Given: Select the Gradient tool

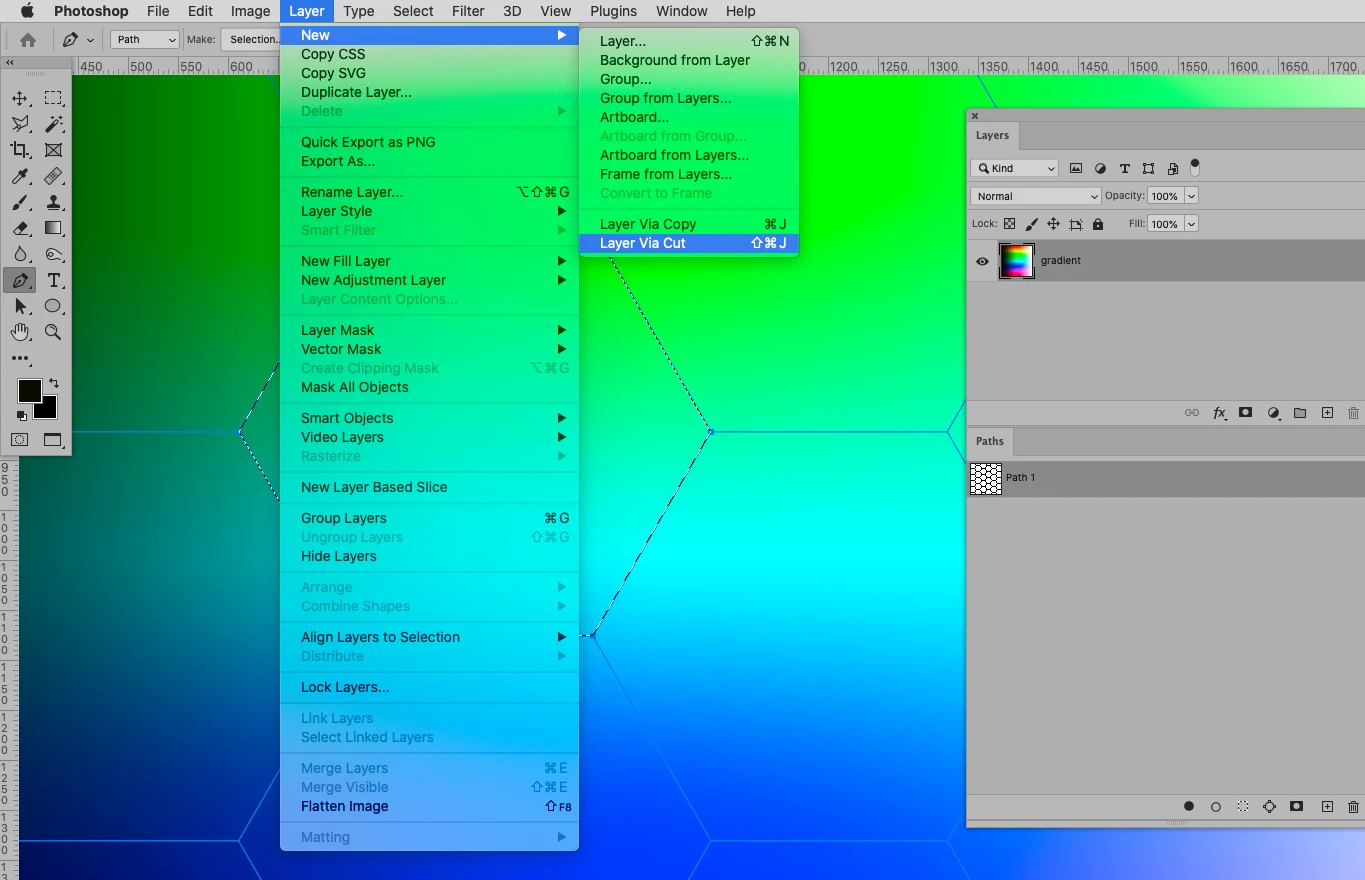Looking at the screenshot, I should (x=53, y=228).
